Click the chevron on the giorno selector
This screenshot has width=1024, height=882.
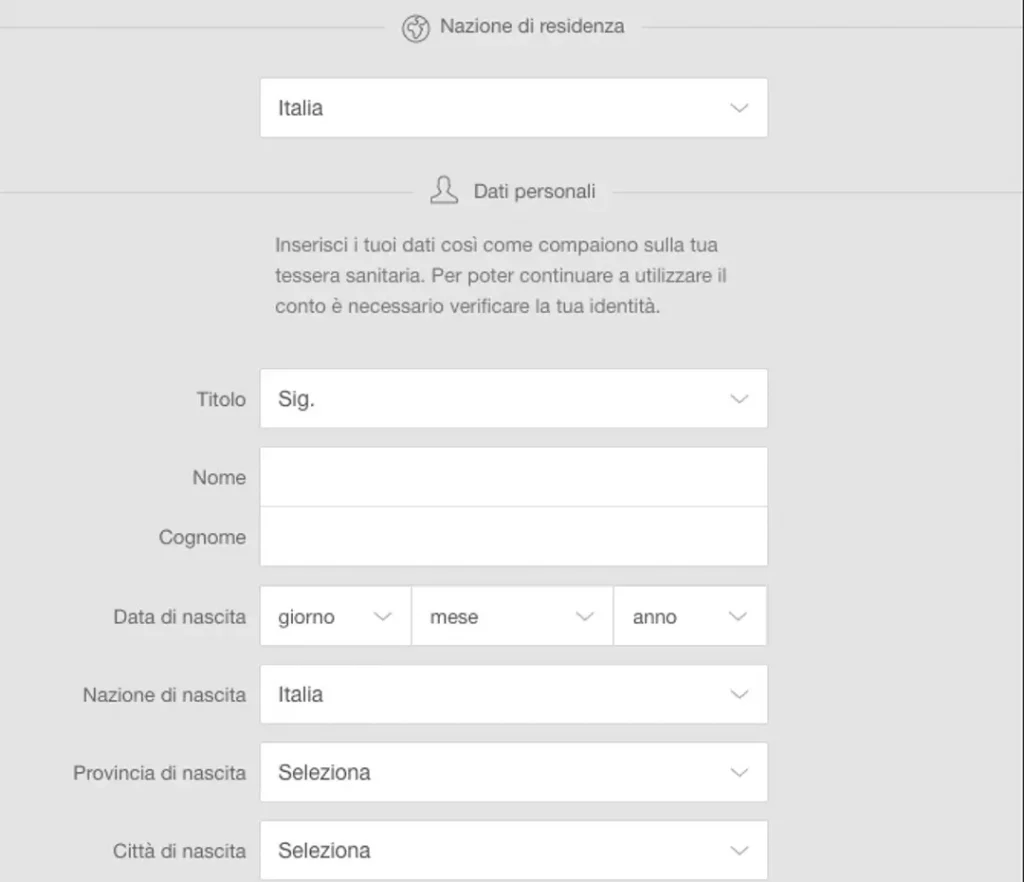(x=385, y=616)
